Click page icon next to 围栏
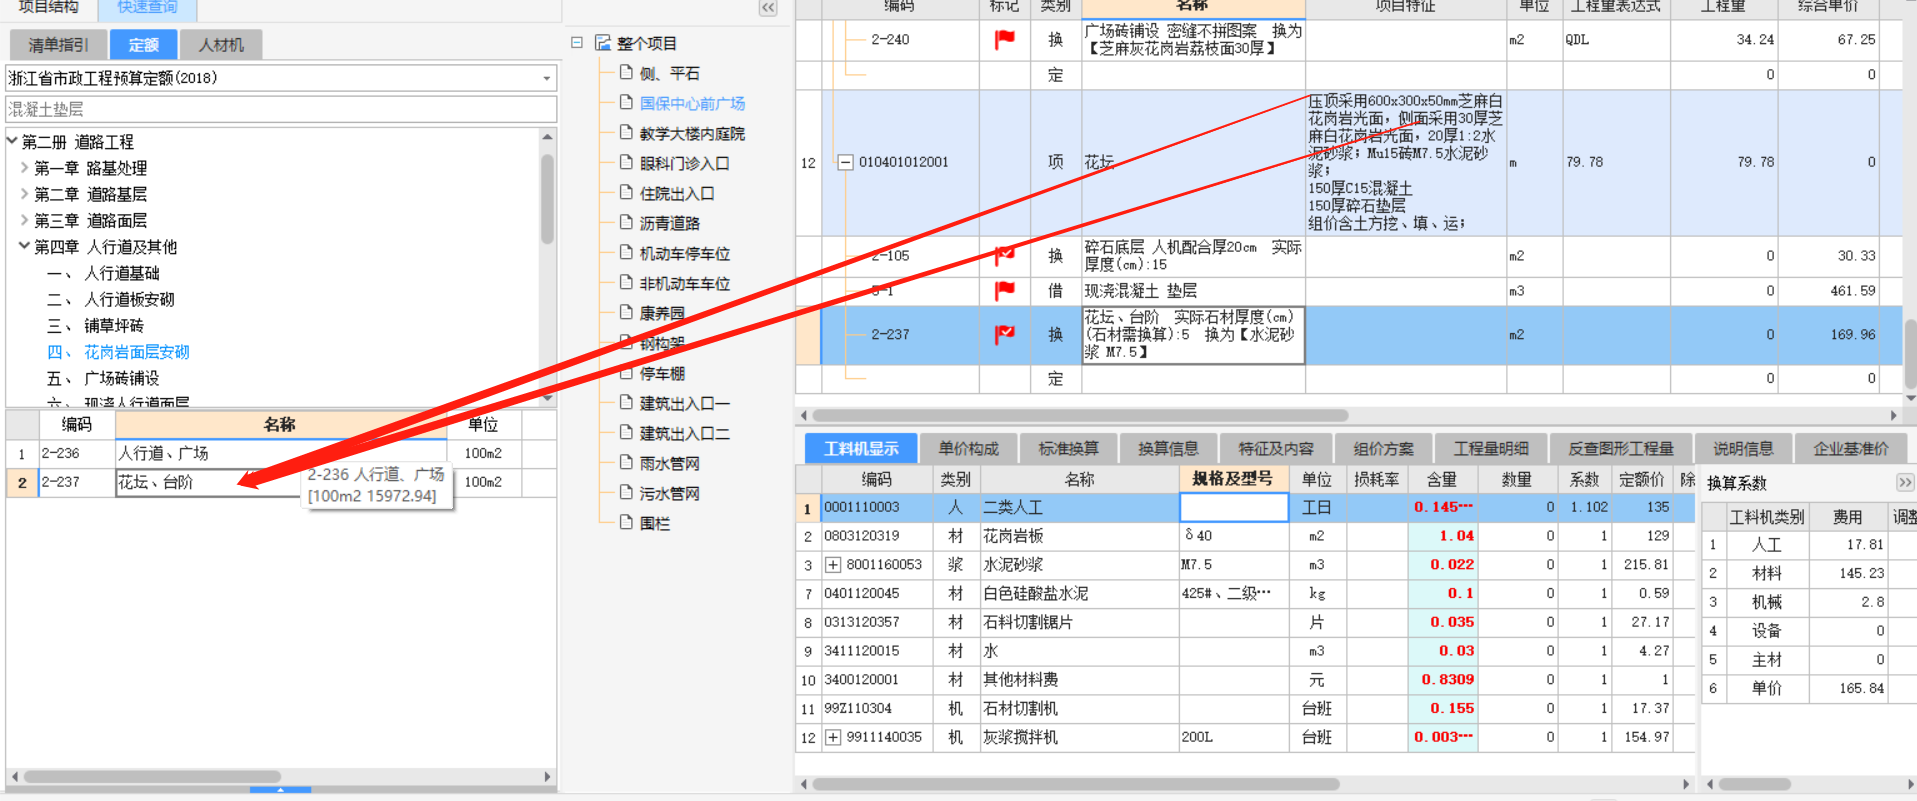This screenshot has width=1917, height=801. pos(626,522)
